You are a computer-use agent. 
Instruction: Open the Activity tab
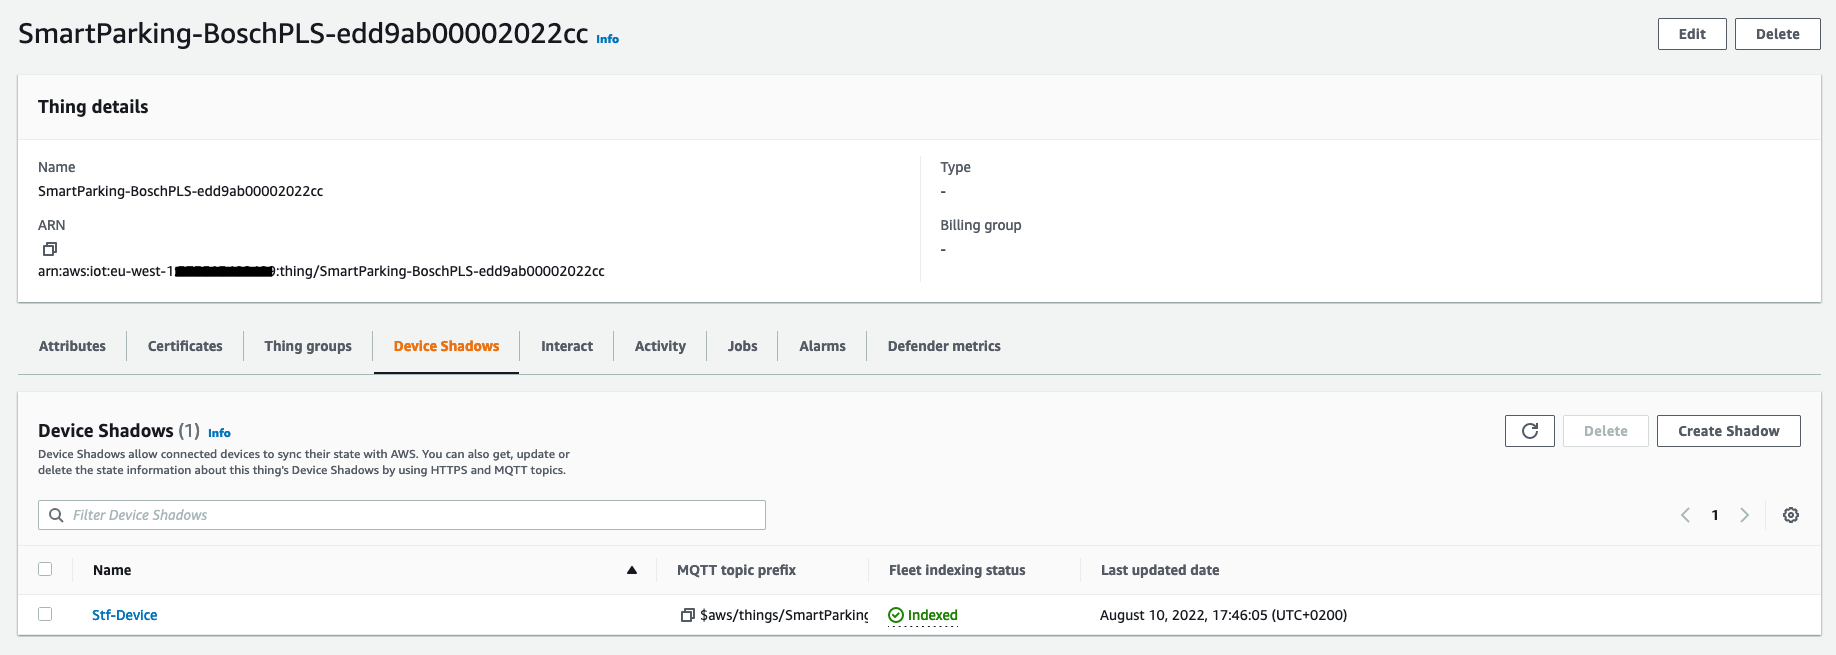[x=660, y=346]
